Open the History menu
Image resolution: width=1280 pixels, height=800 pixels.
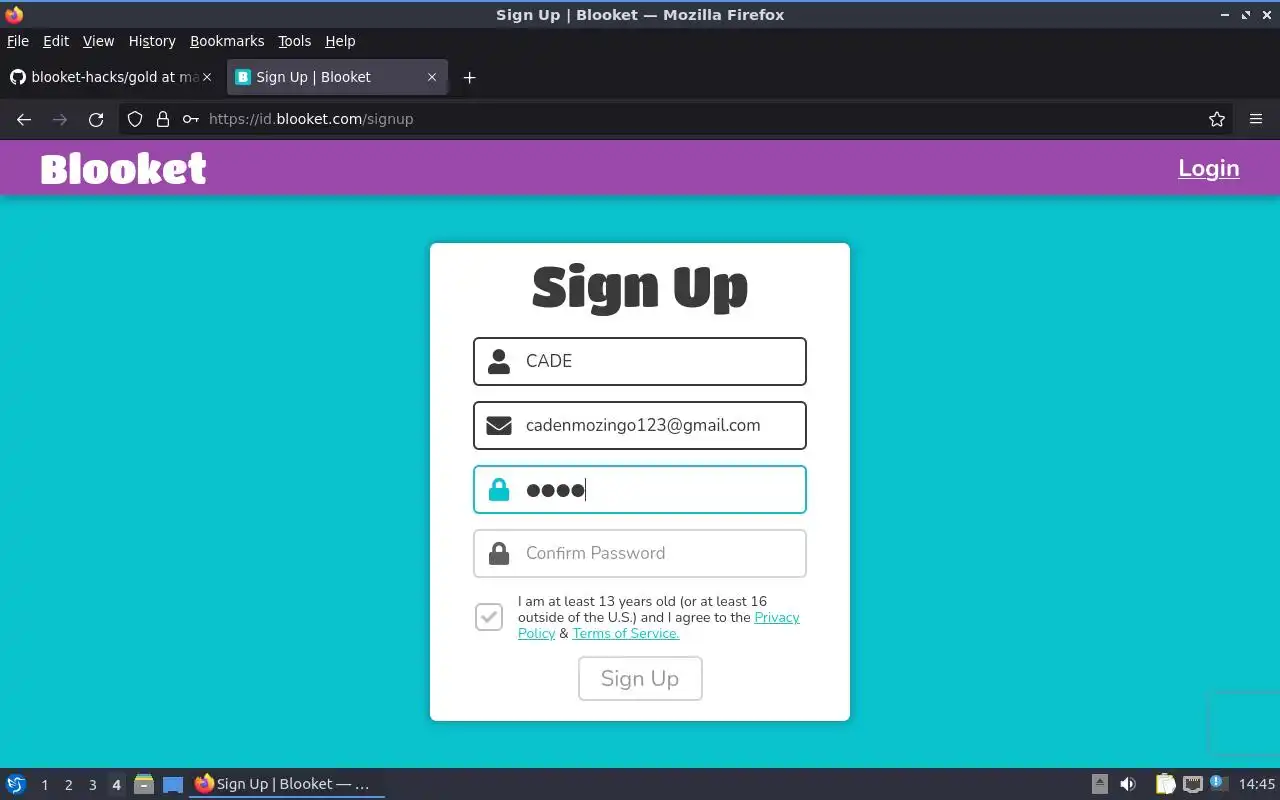152,41
